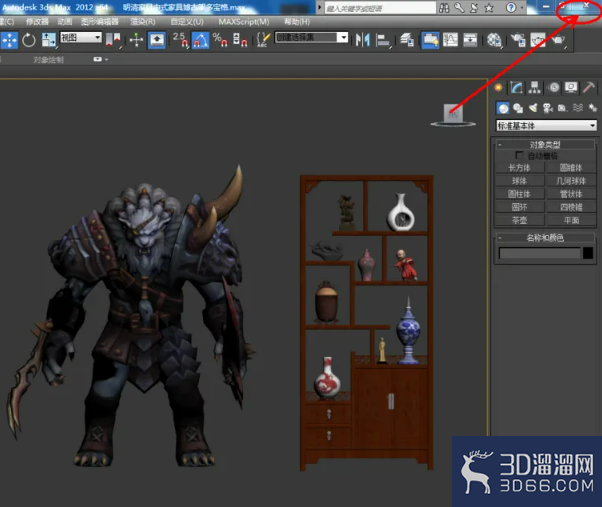Open the 标准基本体 dropdown

pos(546,126)
